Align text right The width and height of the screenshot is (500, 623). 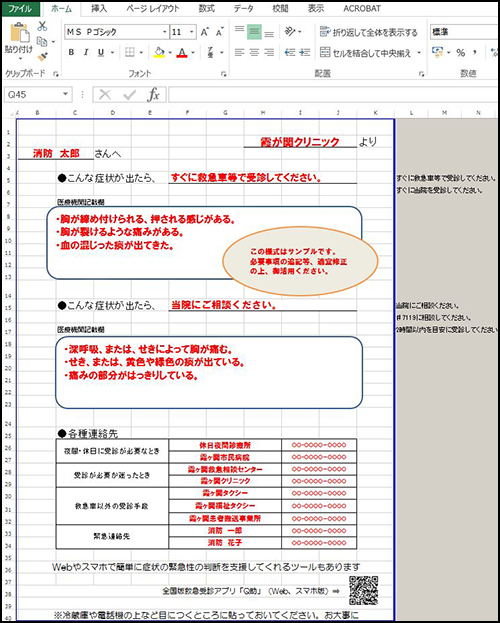point(269,52)
